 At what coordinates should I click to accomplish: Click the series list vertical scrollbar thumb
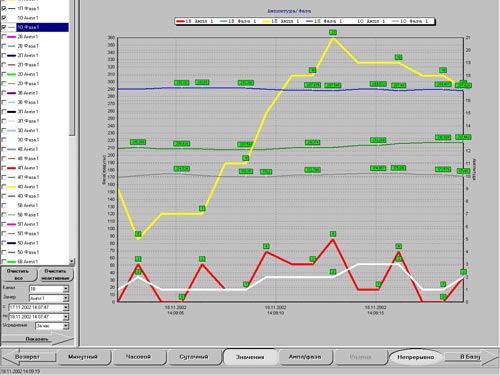point(72,67)
